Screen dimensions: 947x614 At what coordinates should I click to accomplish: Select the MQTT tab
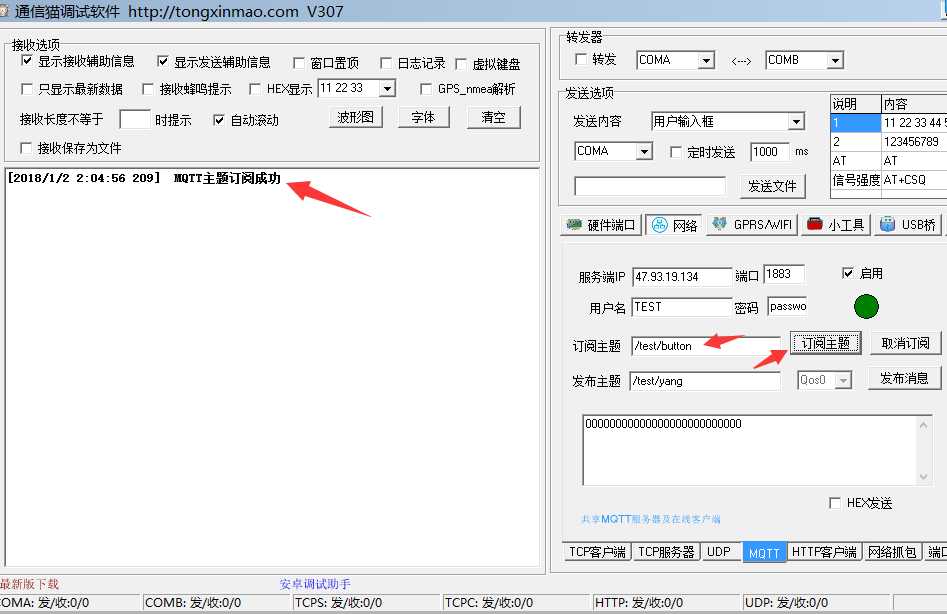764,552
